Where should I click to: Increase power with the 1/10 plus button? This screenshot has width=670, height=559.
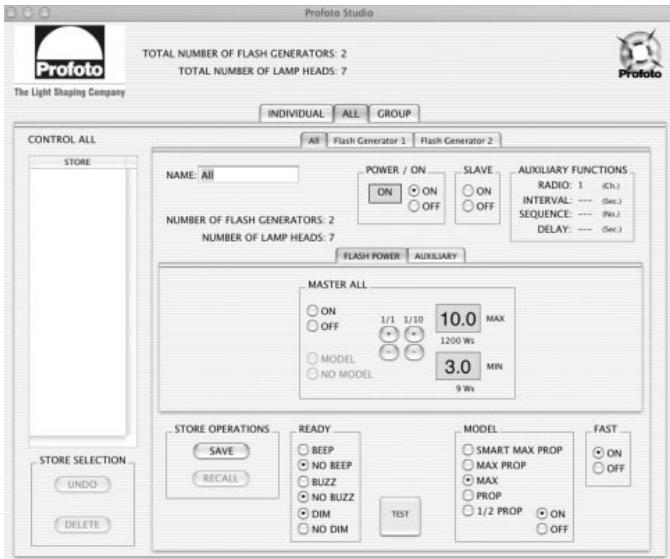click(414, 334)
